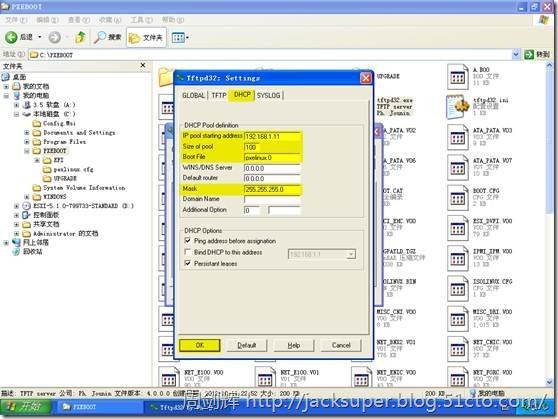Click the Domain Name field

[x=272, y=199]
